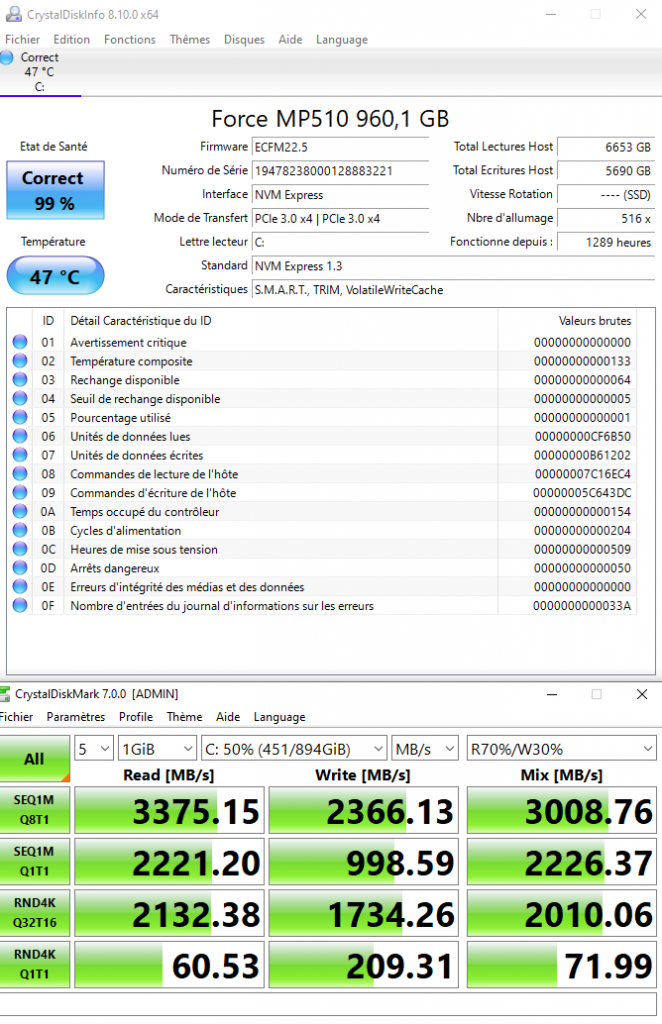Click the Nbre d'allumage value 516 x

[606, 218]
